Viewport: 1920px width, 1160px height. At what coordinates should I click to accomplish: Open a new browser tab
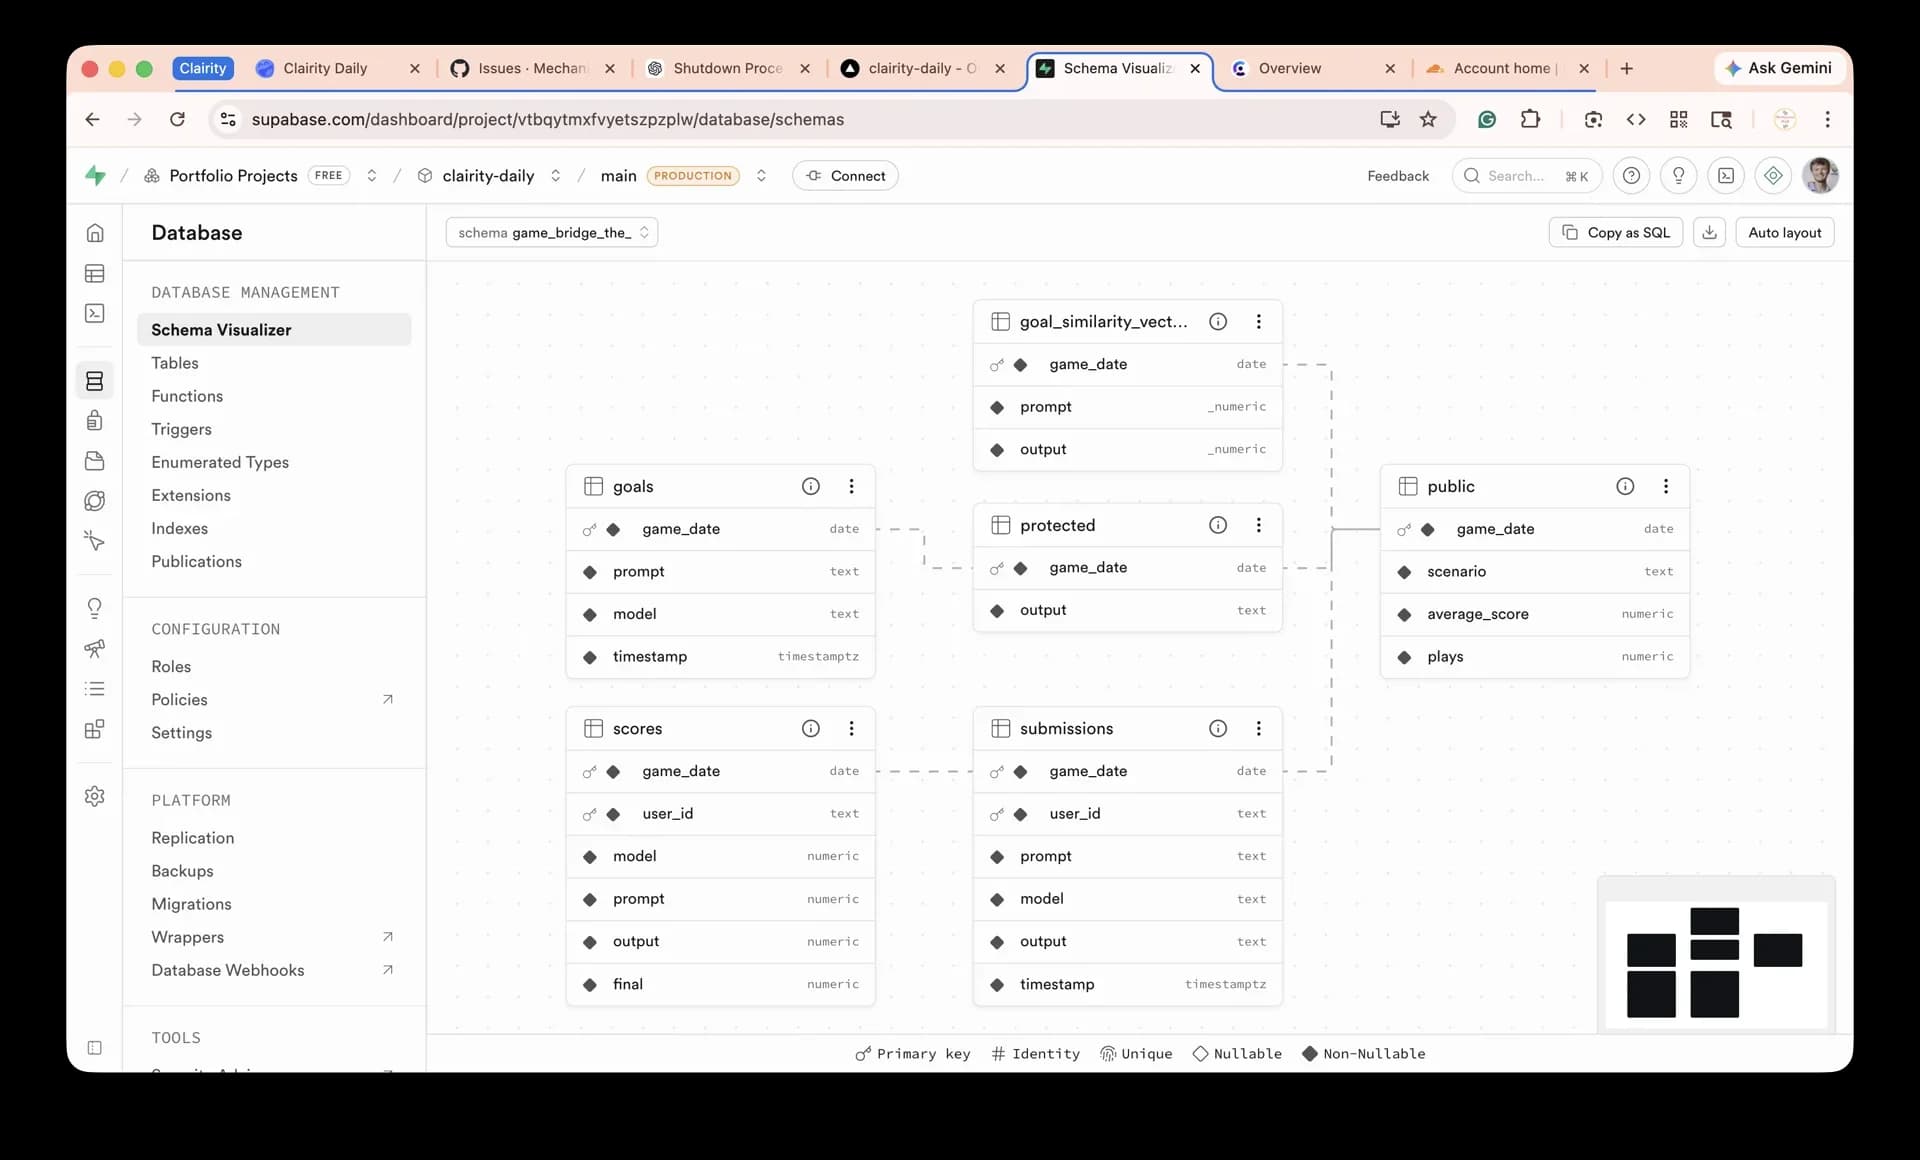1627,68
